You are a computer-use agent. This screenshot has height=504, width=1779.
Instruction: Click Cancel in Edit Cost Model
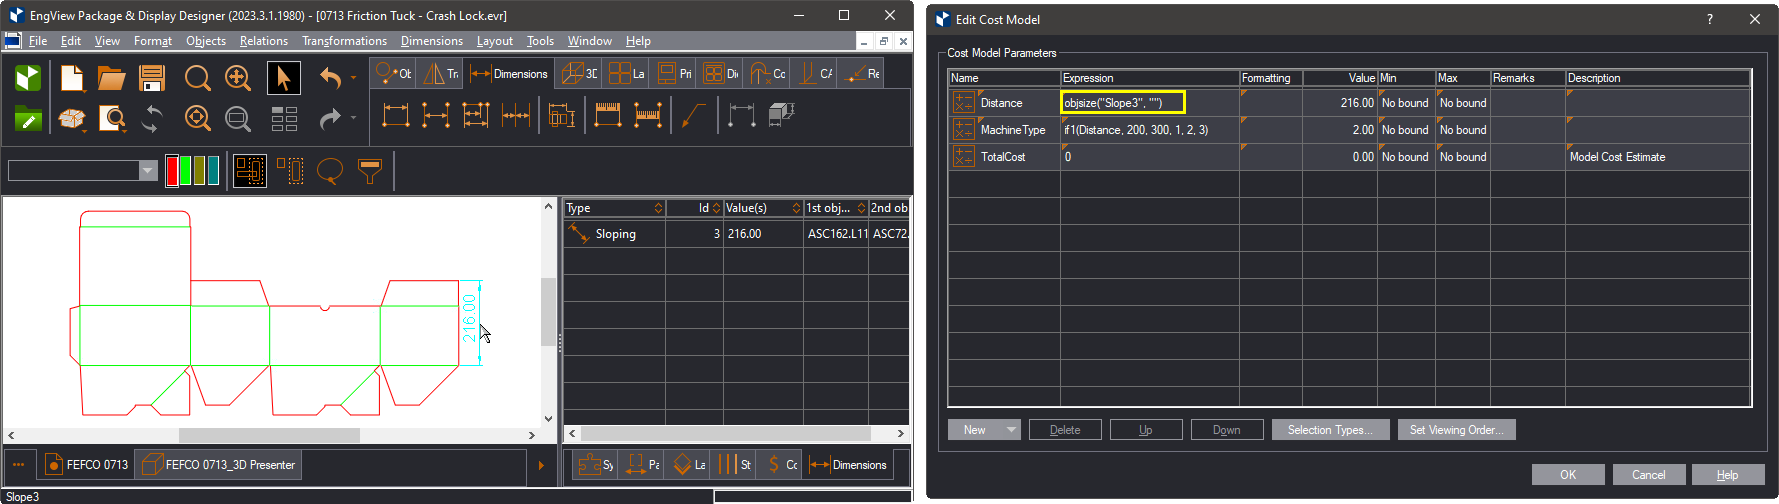(x=1649, y=475)
